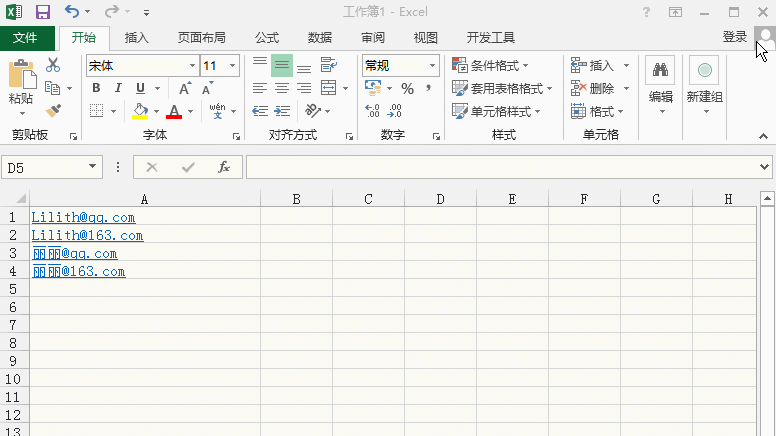Wrap text in the cell
The width and height of the screenshot is (776, 436).
click(328, 65)
